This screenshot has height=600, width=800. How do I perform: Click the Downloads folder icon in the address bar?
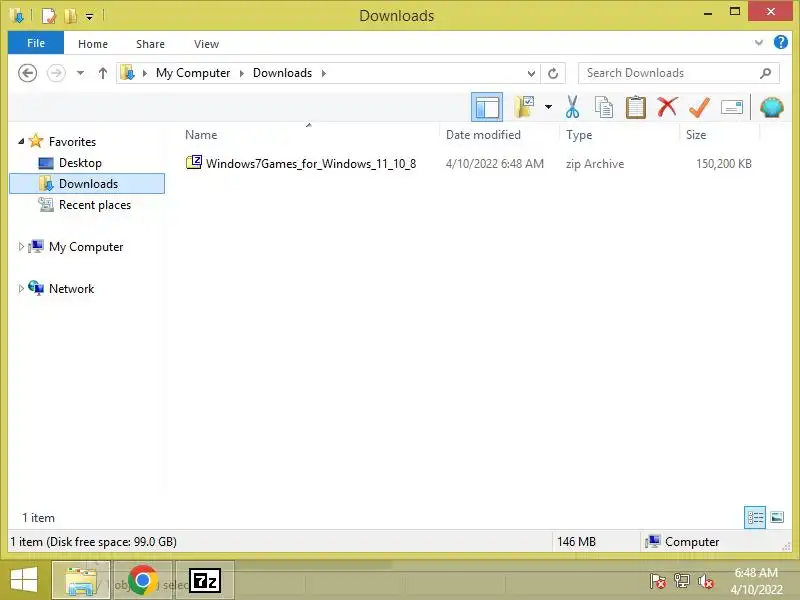point(128,73)
